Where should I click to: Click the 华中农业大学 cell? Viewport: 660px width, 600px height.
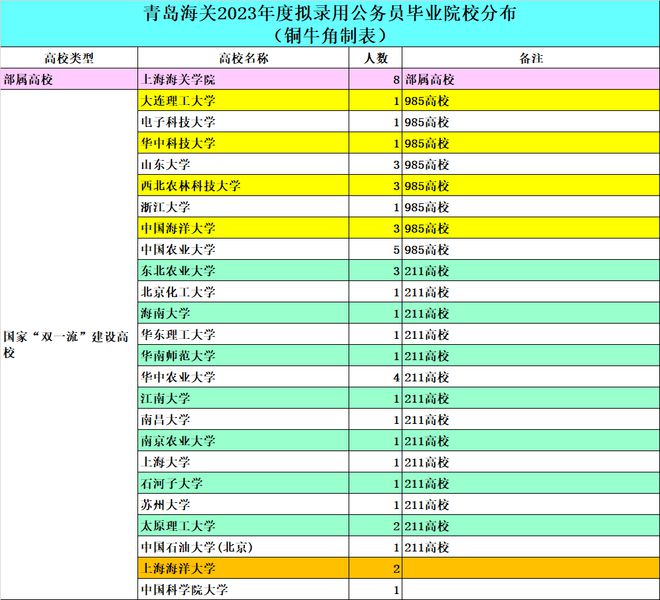click(x=243, y=377)
